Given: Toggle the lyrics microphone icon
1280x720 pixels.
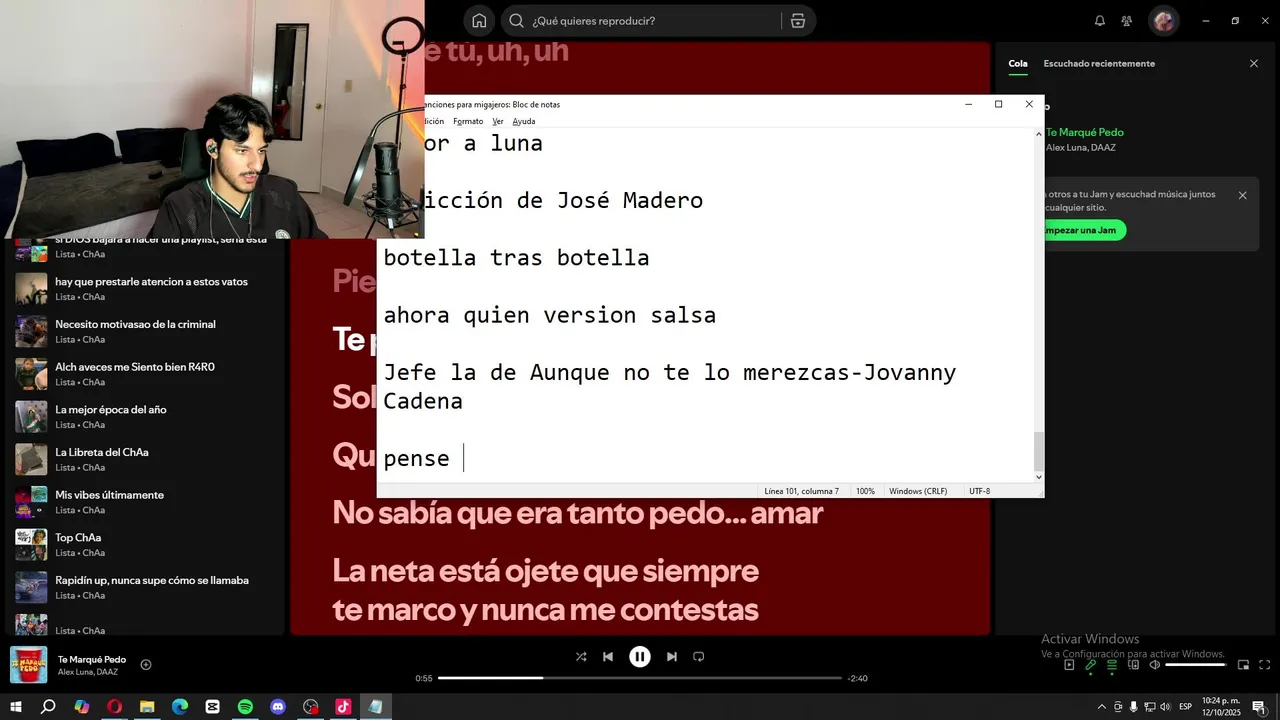Looking at the screenshot, I should (x=1091, y=665).
